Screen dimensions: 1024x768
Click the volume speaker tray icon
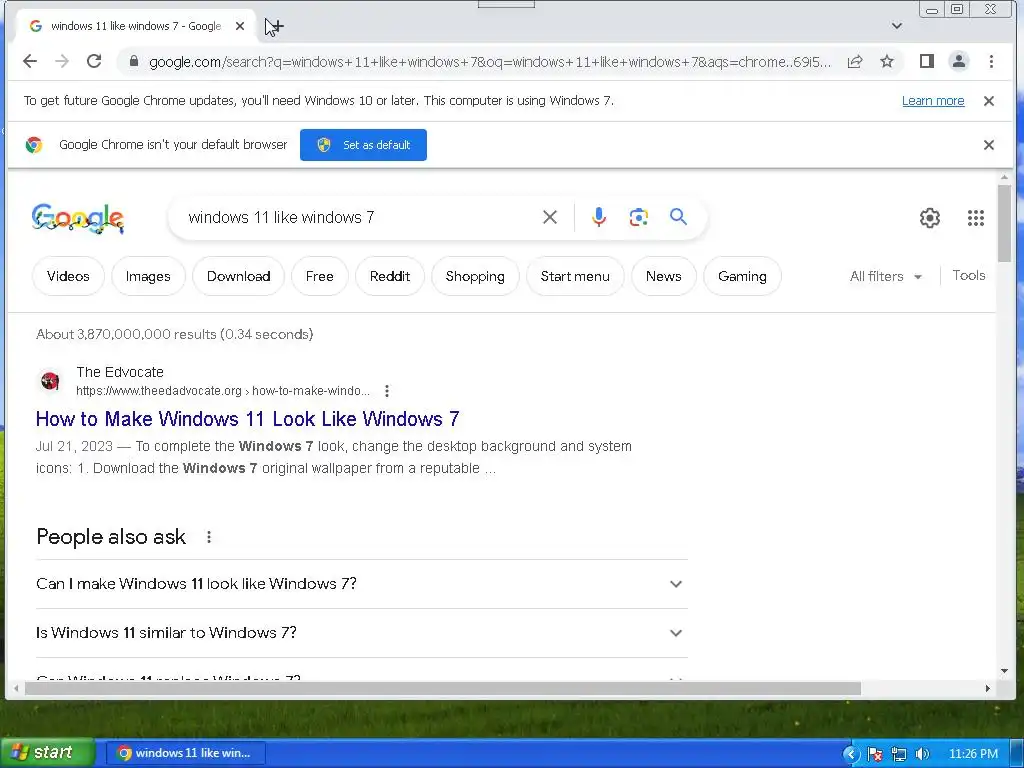[x=922, y=754]
